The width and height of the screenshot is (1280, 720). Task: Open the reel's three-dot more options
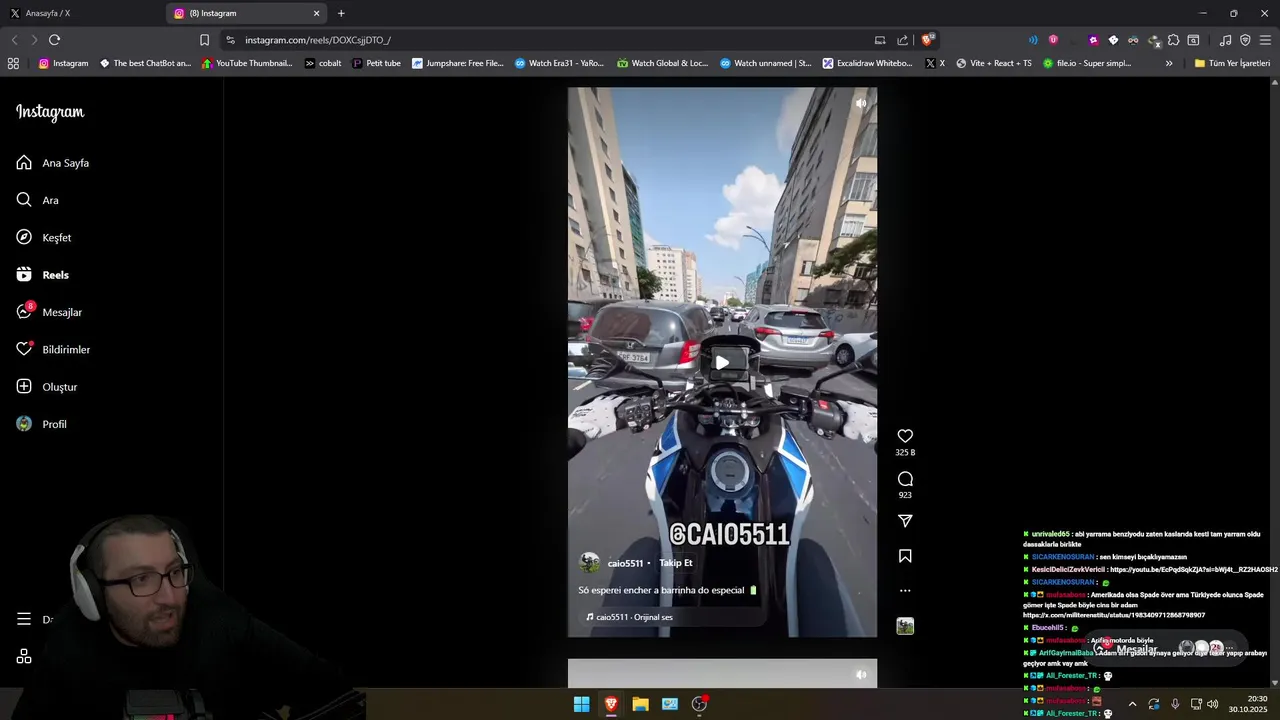pyautogui.click(x=905, y=591)
